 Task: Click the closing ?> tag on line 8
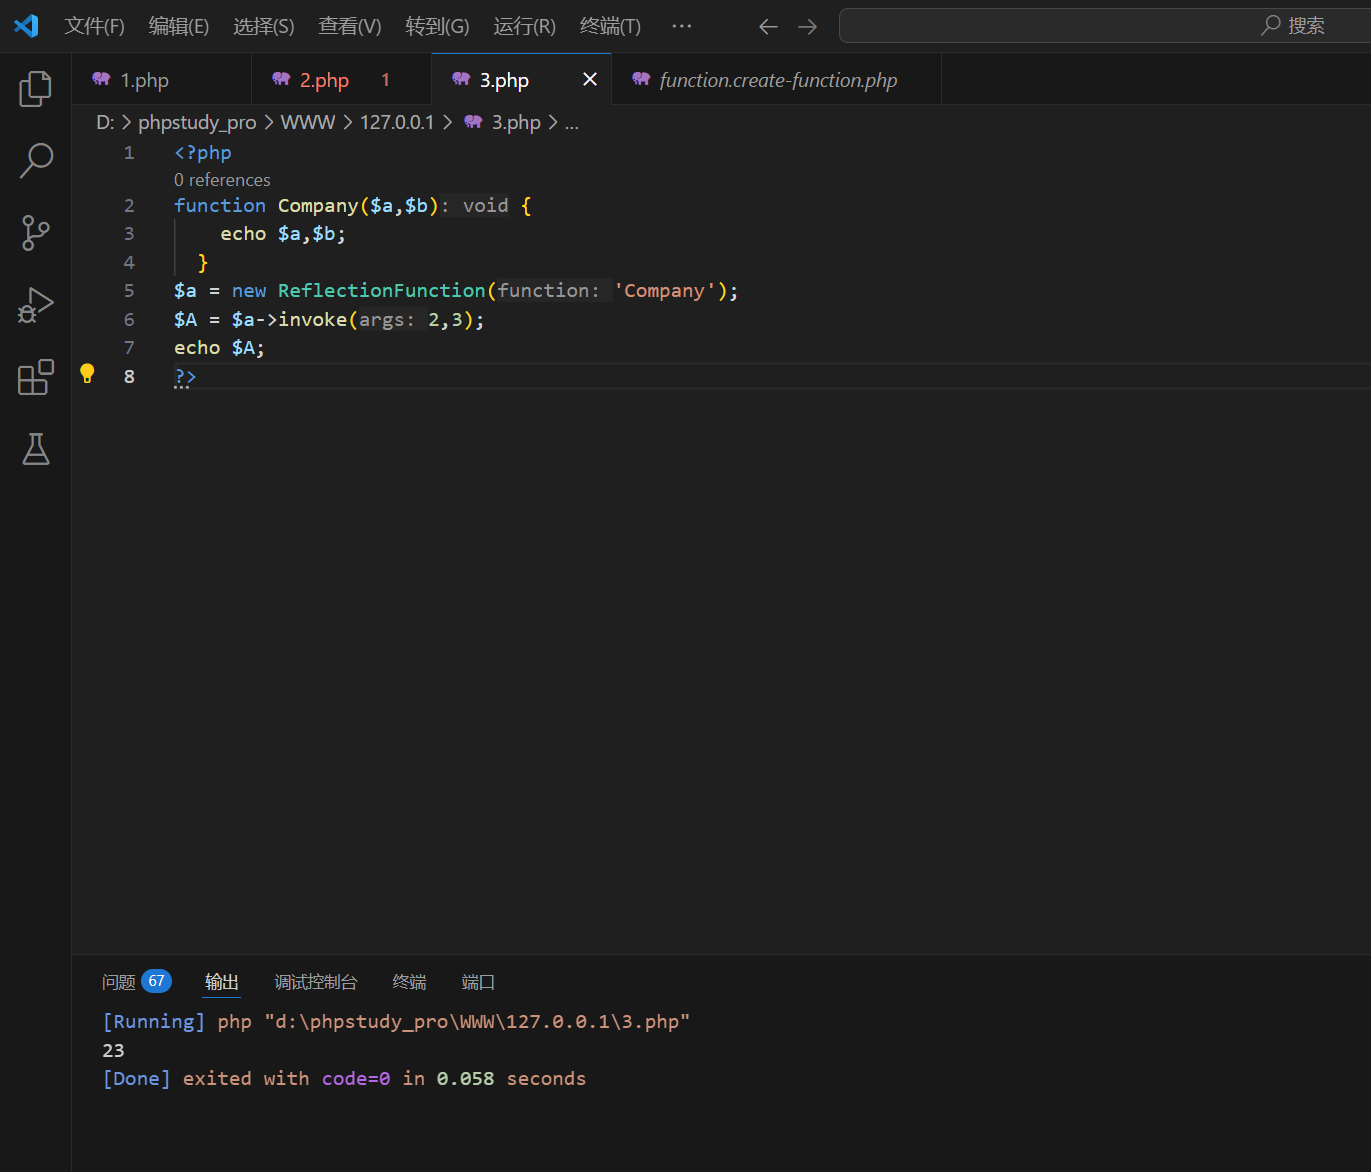(x=185, y=376)
